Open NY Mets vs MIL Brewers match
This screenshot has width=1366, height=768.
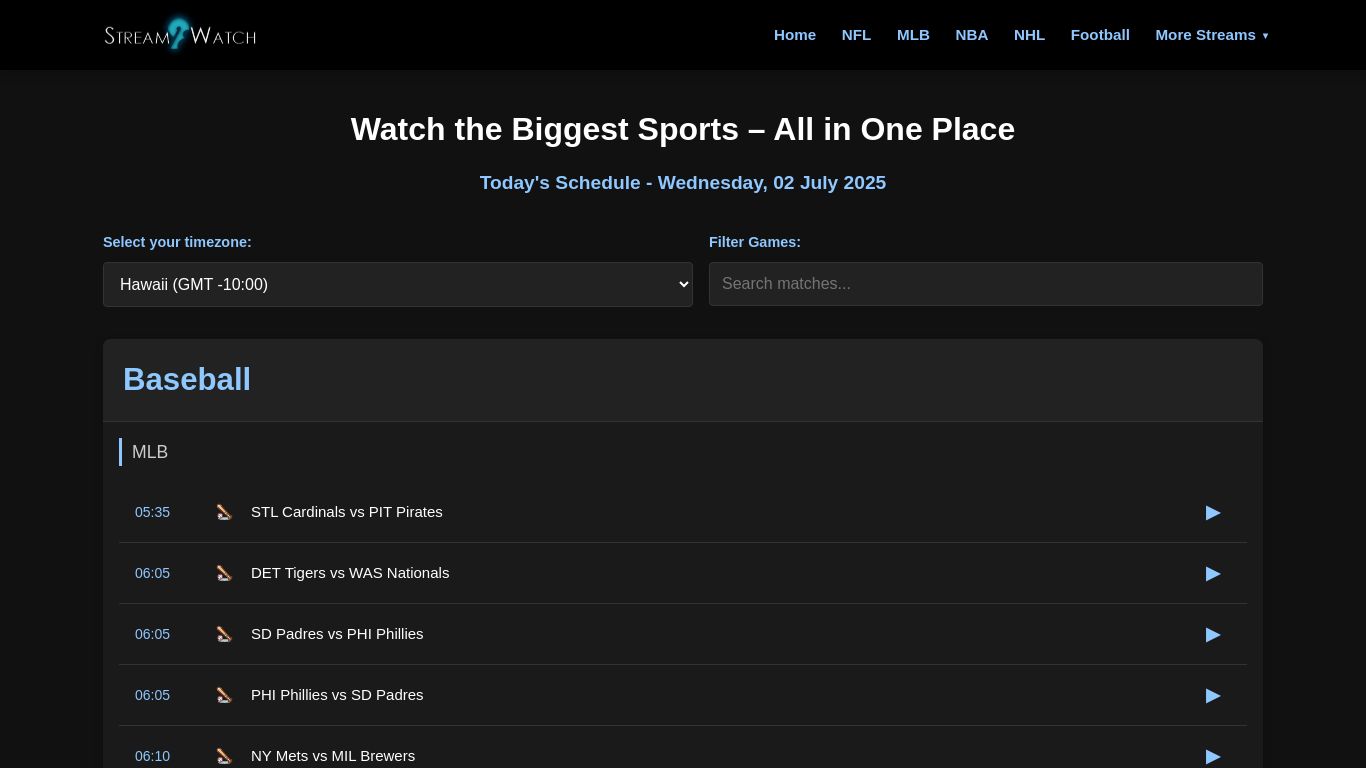pyautogui.click(x=333, y=756)
